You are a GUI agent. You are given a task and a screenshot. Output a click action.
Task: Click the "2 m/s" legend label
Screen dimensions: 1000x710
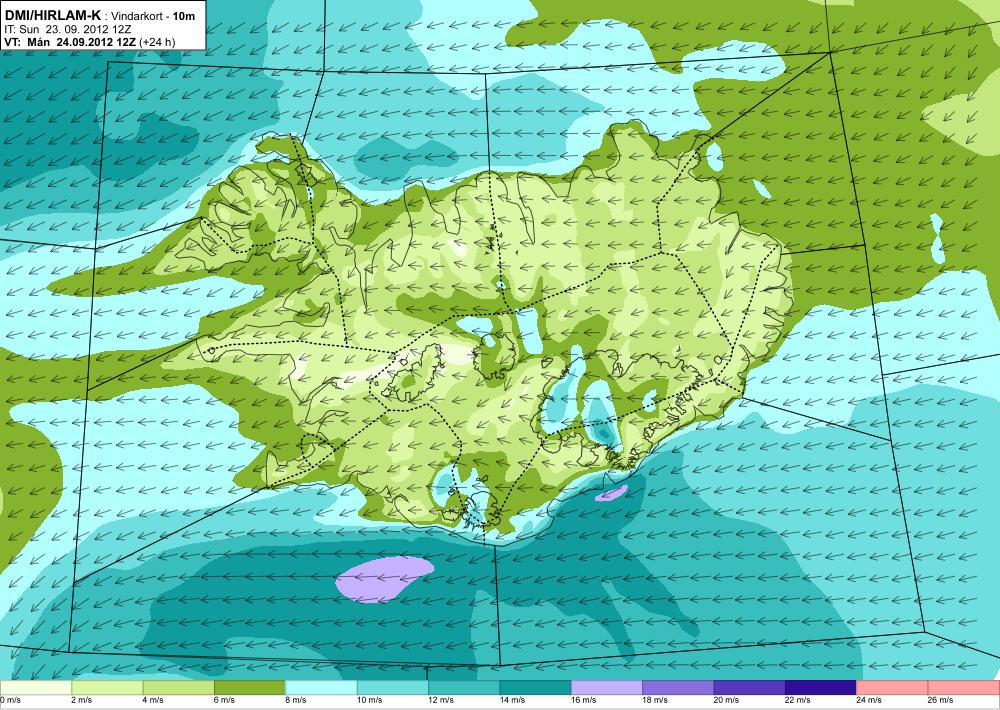[82, 700]
